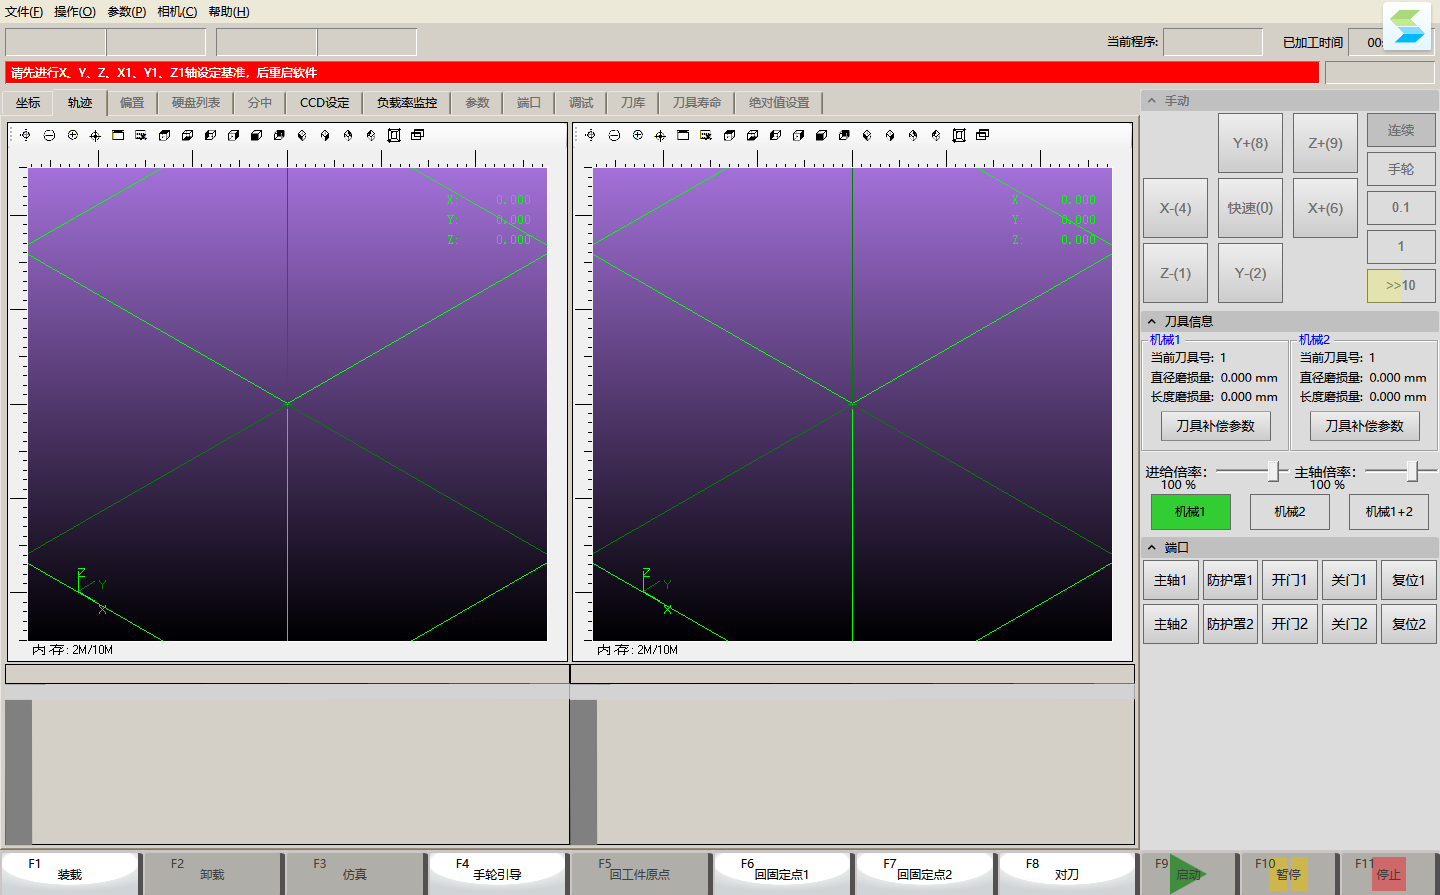Open the 帮助(H) menu
The image size is (1440, 895).
point(229,12)
